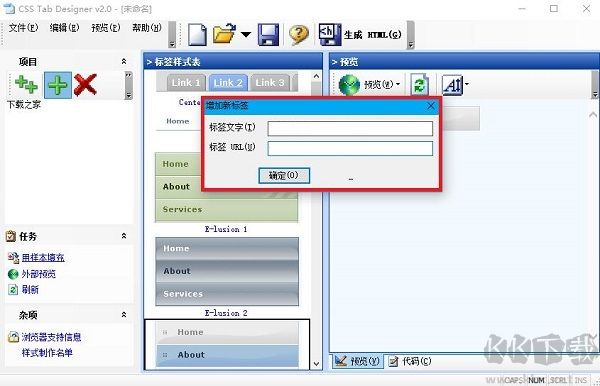Select the E-lusion 2 Home style item
The width and height of the screenshot is (600, 386).
[227, 249]
